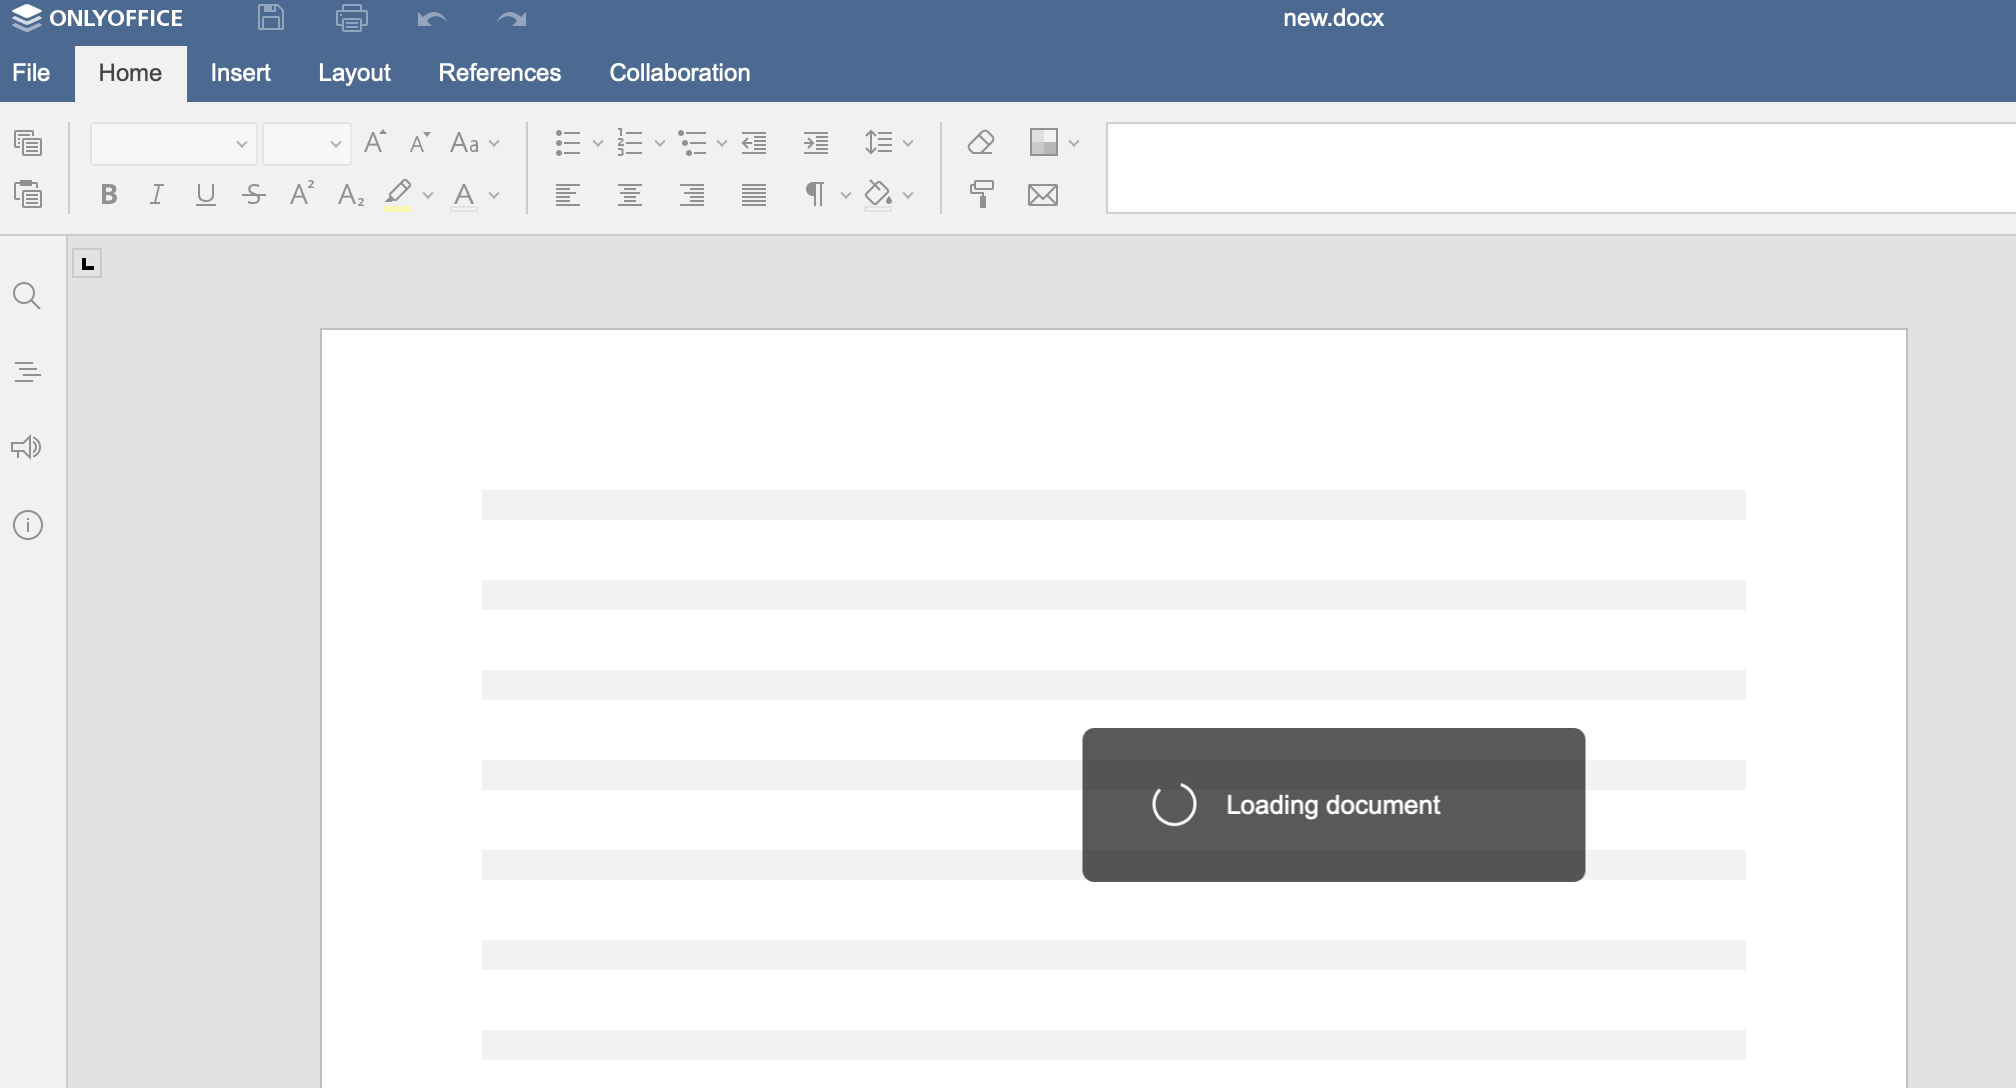
Task: Copy style with paint roller icon
Action: [x=981, y=195]
